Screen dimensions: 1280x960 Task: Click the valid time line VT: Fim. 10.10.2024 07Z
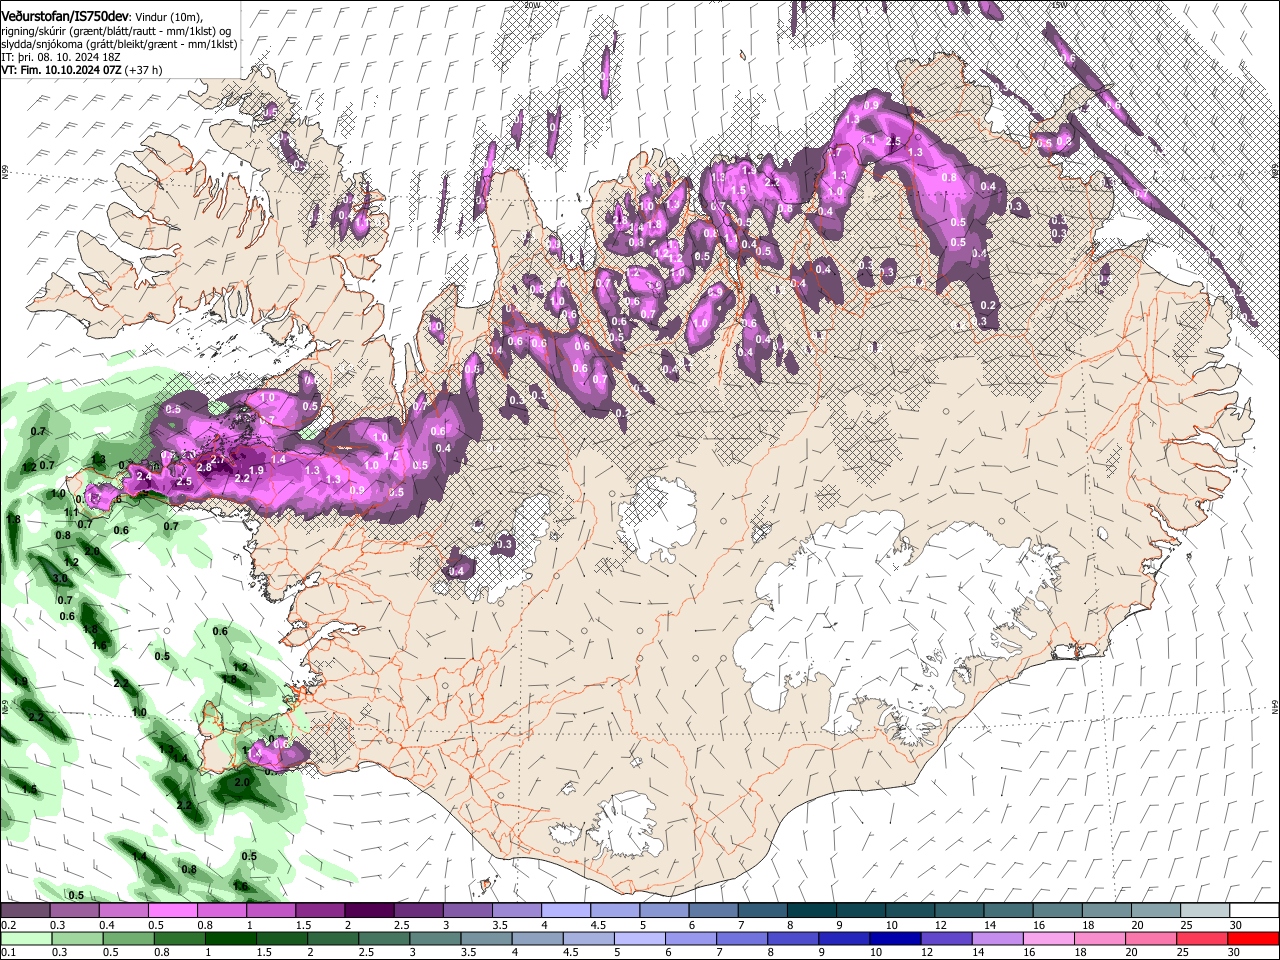click(81, 70)
